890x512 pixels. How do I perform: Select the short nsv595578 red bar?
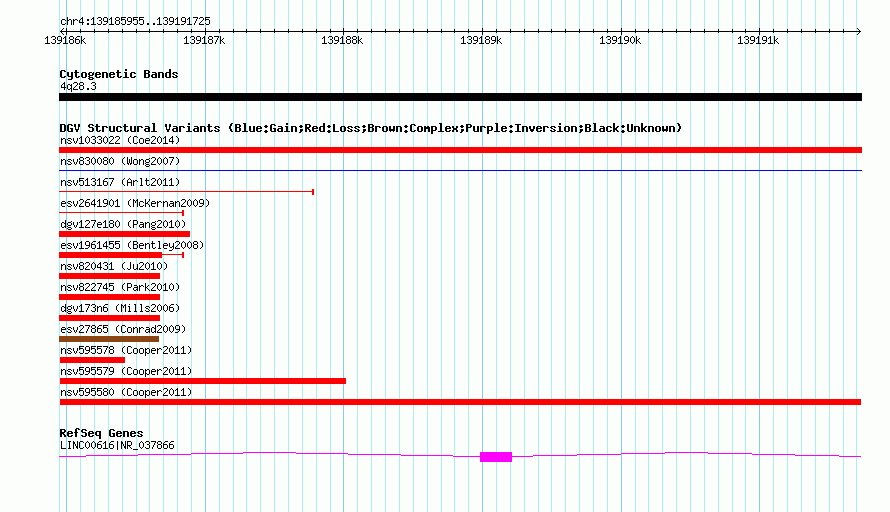pos(92,360)
